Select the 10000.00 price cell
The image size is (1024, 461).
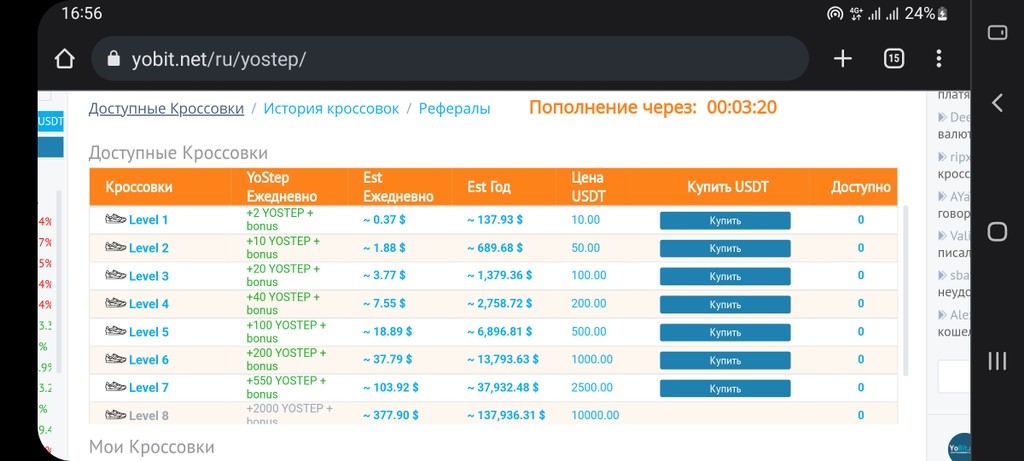[x=595, y=415]
